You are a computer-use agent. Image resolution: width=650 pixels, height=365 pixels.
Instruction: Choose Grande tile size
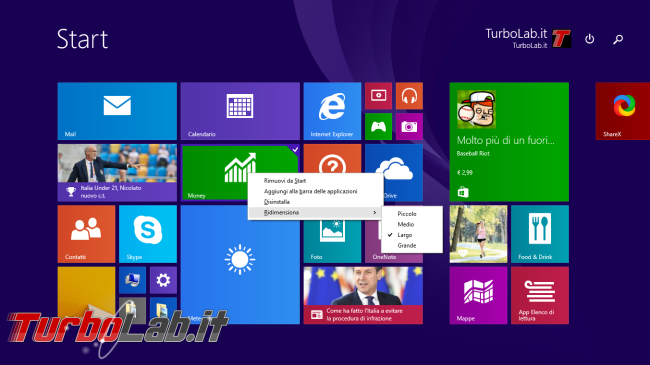point(412,246)
